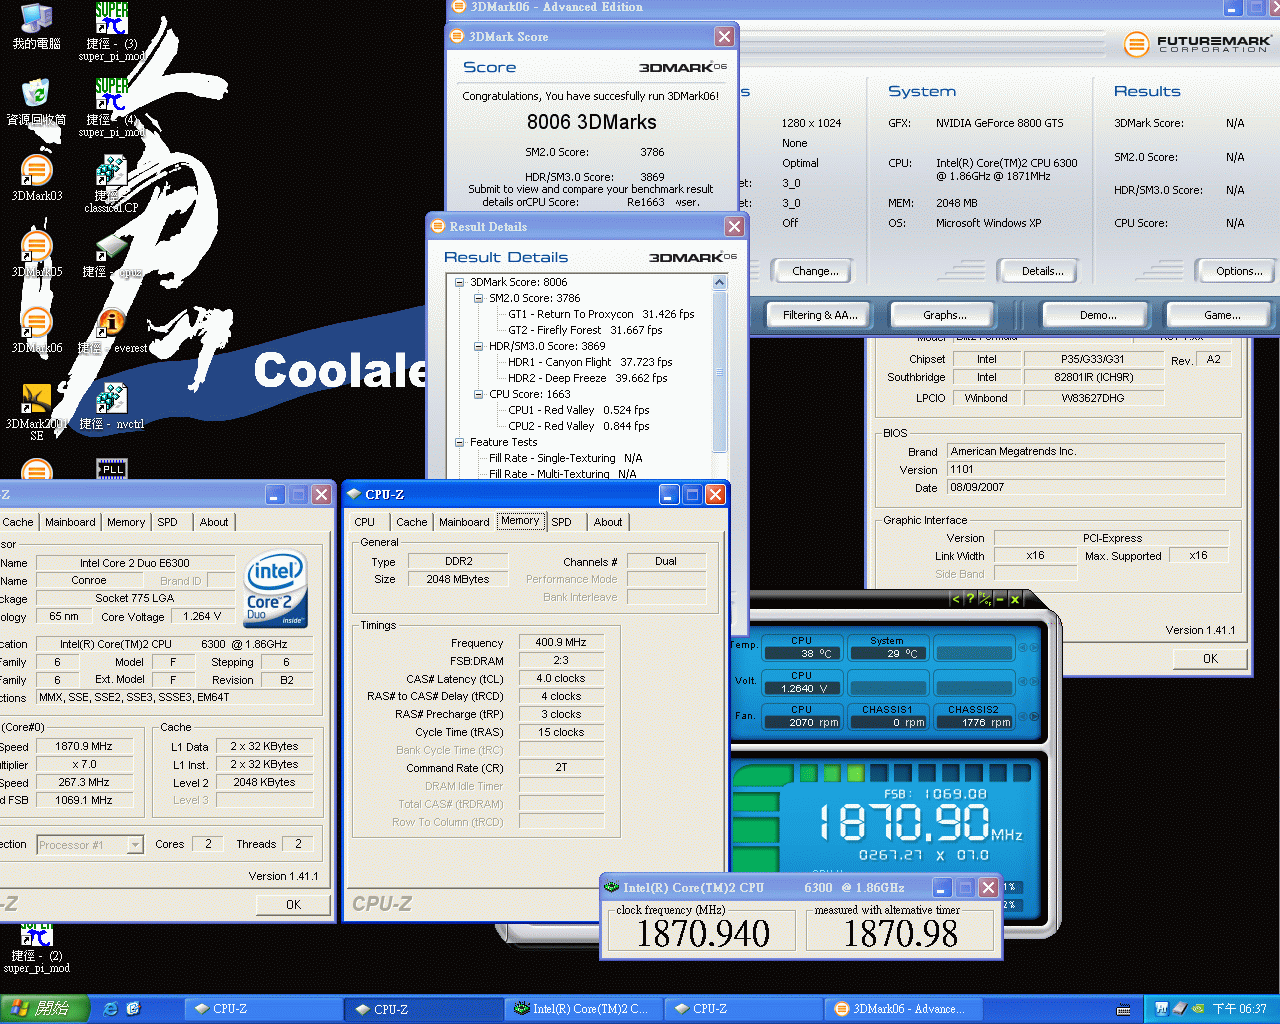Screen dimensions: 1280x1024
Task: Switch to Memory tab in front CPU-Z
Action: 520,521
